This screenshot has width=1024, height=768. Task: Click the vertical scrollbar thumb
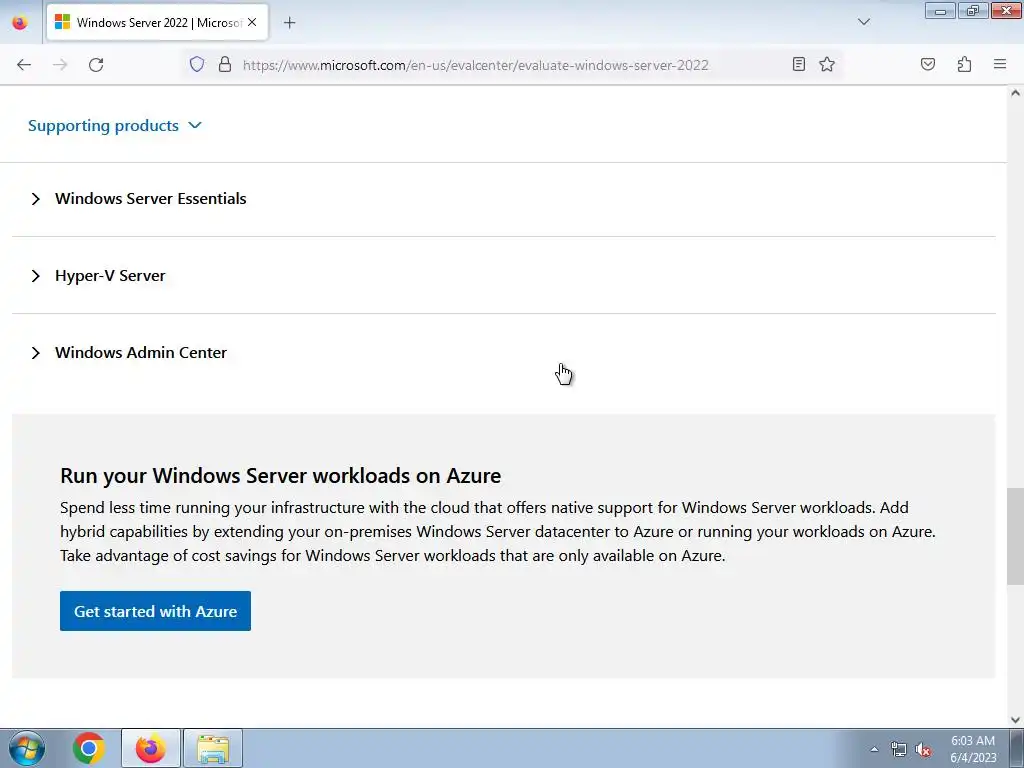[1016, 536]
